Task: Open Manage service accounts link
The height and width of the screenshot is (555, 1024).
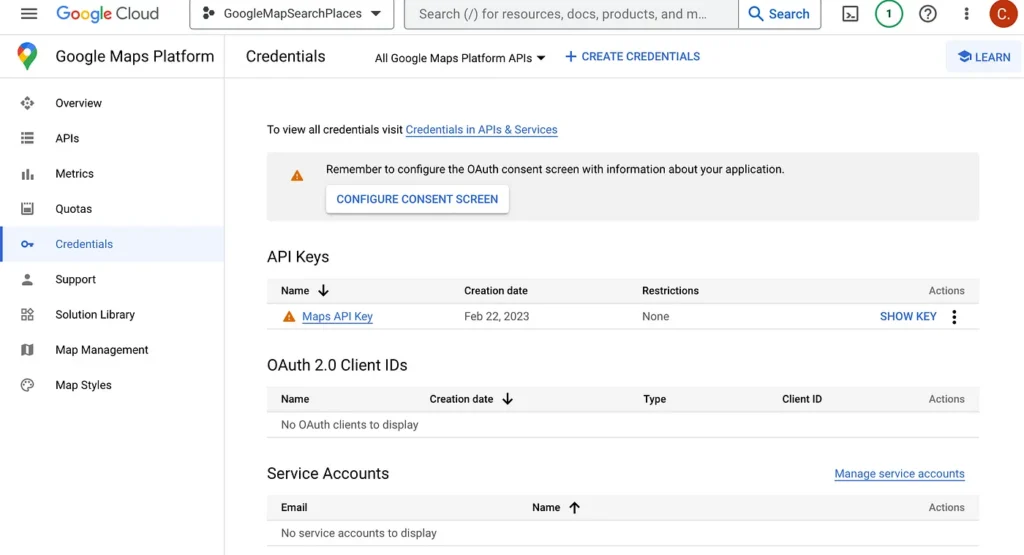Action: [899, 474]
